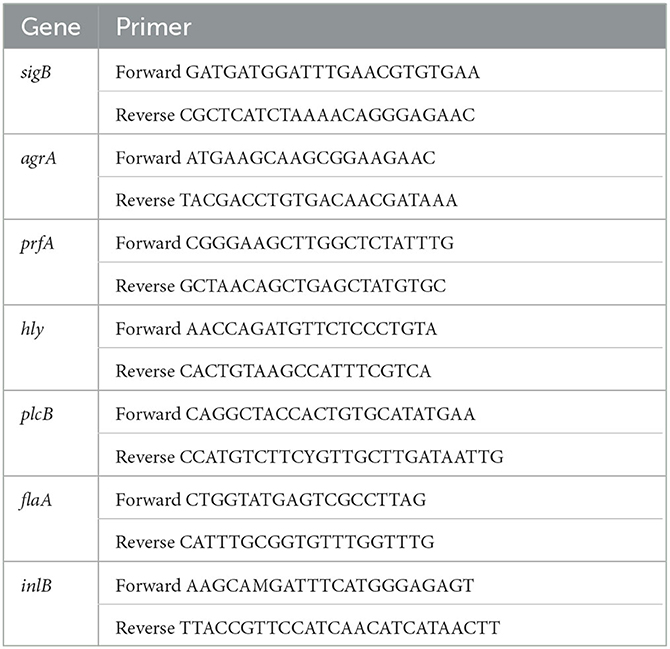This screenshot has height=649, width=670.
Task: Click agrA reverse primer TACGACCTGTGACAACGATAAA
Action: point(318,200)
